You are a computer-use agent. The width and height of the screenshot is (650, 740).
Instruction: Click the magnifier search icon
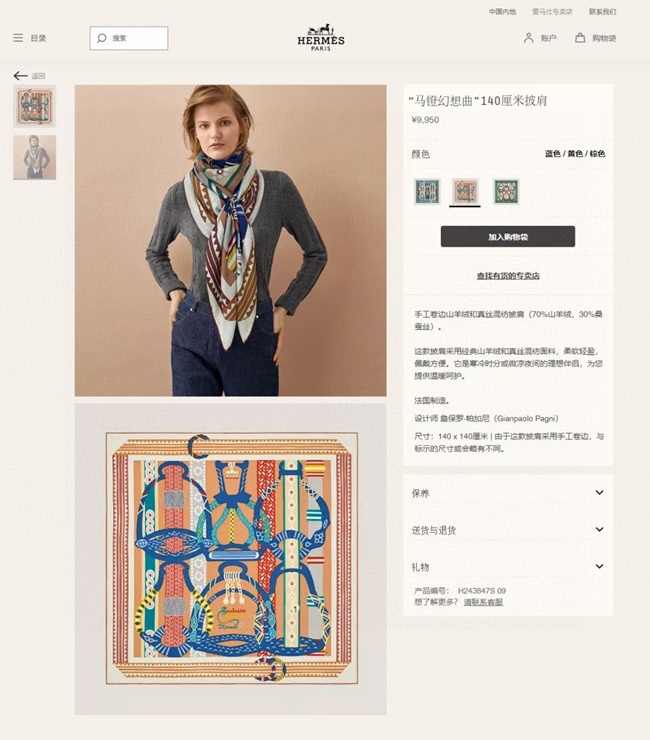(101, 38)
